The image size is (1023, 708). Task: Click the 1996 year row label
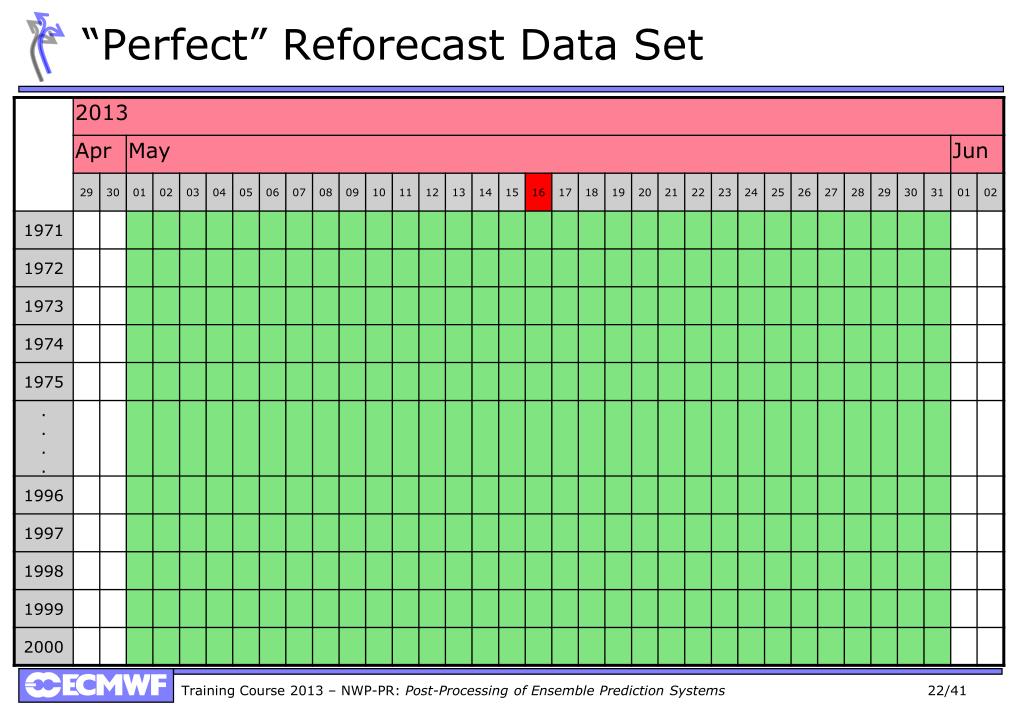pos(44,495)
